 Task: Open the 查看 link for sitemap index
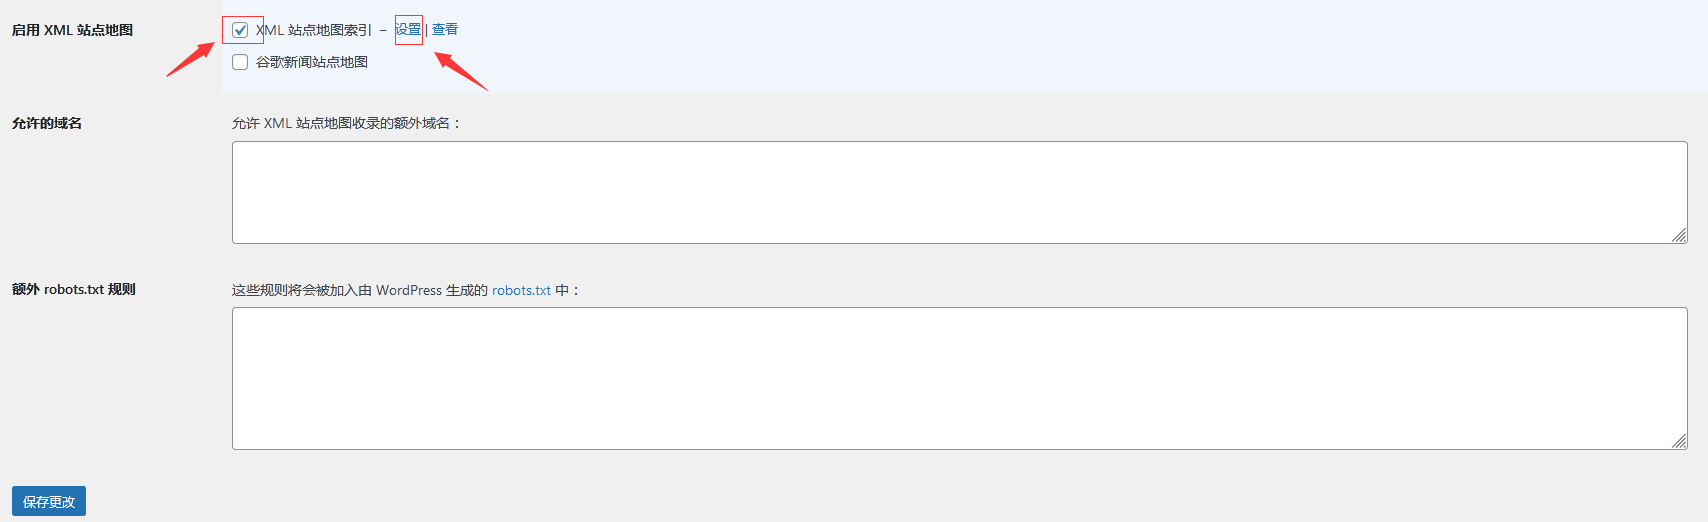[x=445, y=29]
